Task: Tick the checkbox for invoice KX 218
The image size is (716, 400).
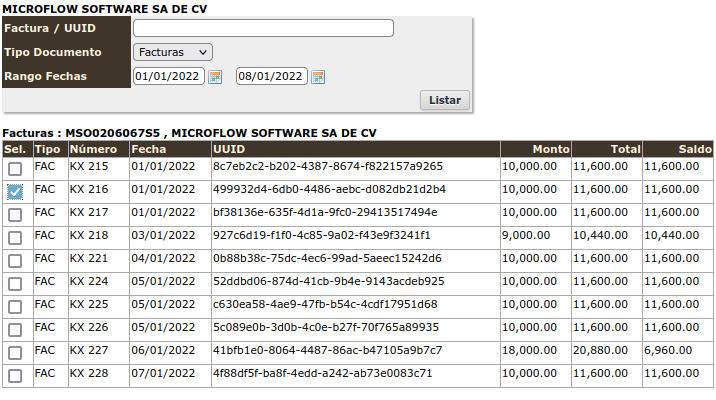Action: point(15,237)
